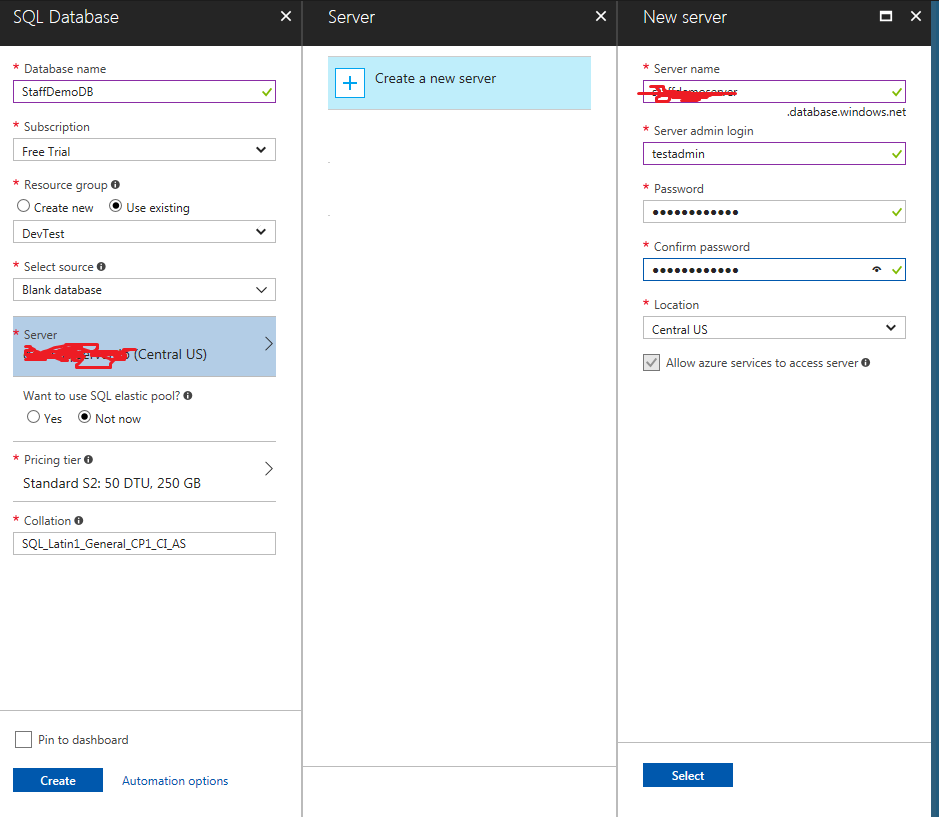Click the SQL elastic pool info icon
Screen dimensions: 939x817
pyautogui.click(x=188, y=395)
